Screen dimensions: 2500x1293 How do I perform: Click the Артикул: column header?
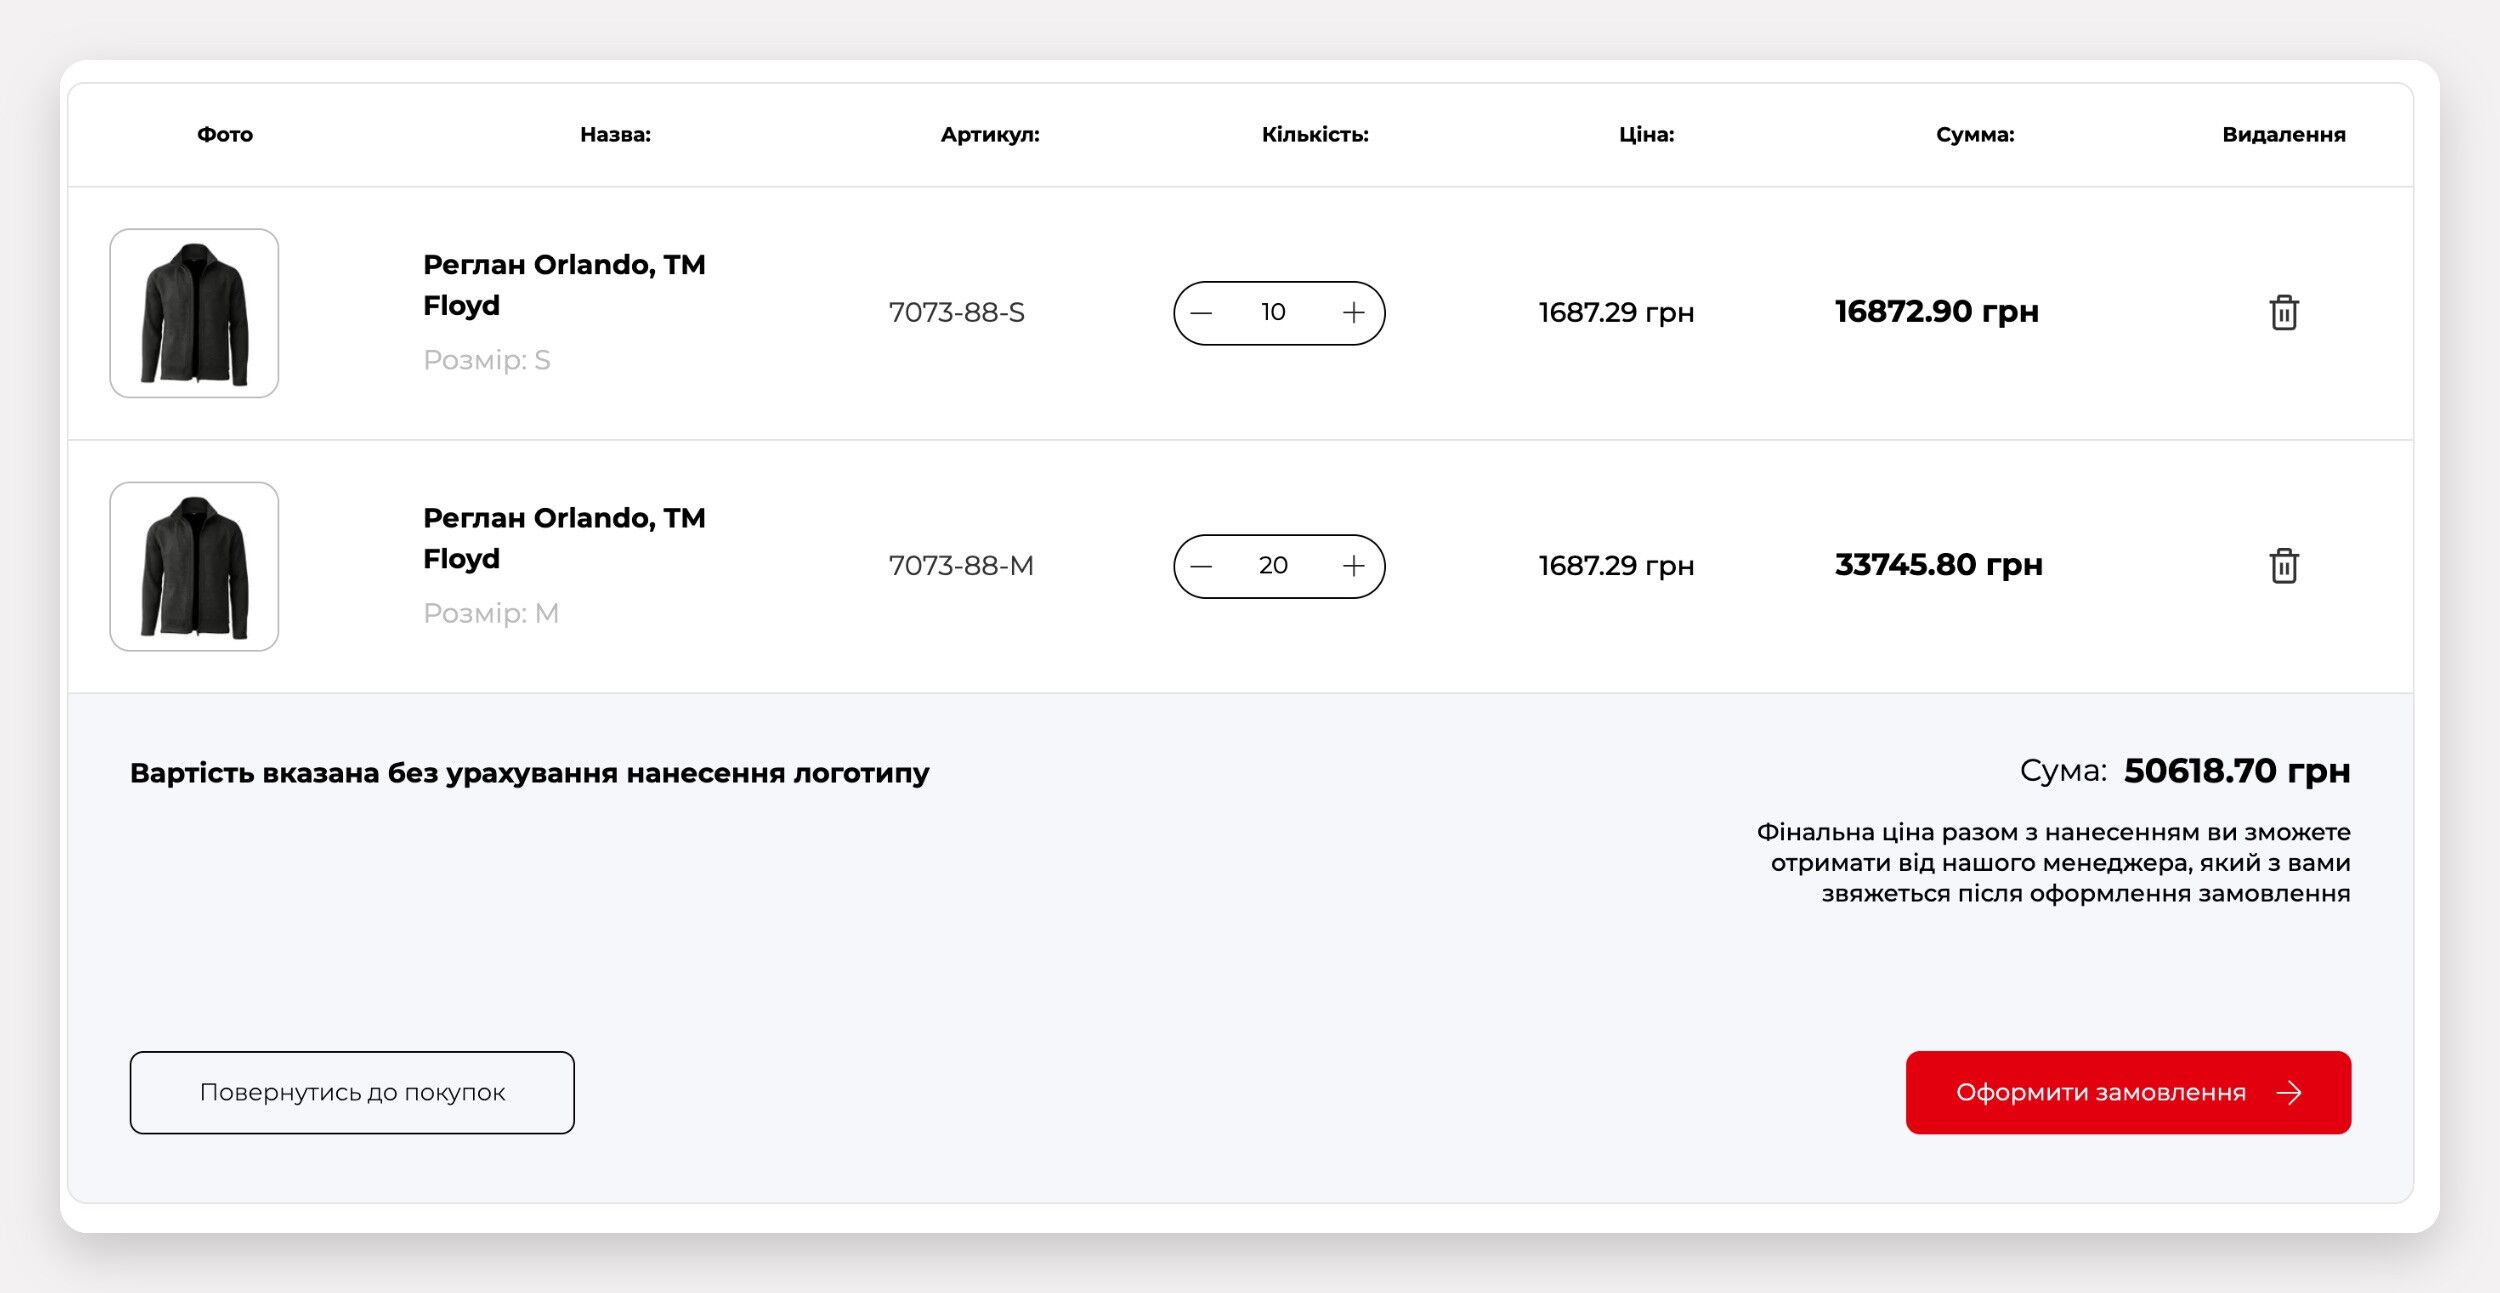tap(990, 135)
